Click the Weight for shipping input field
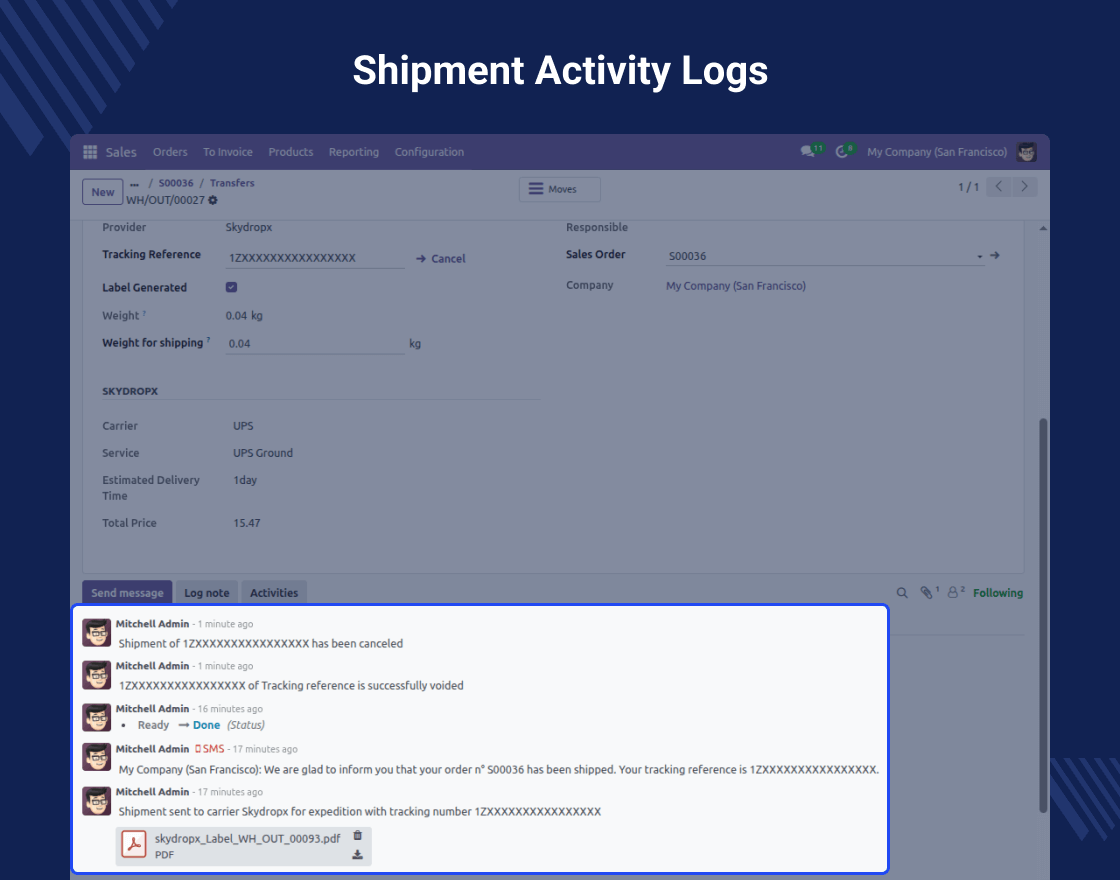The height and width of the screenshot is (880, 1120). click(x=315, y=344)
